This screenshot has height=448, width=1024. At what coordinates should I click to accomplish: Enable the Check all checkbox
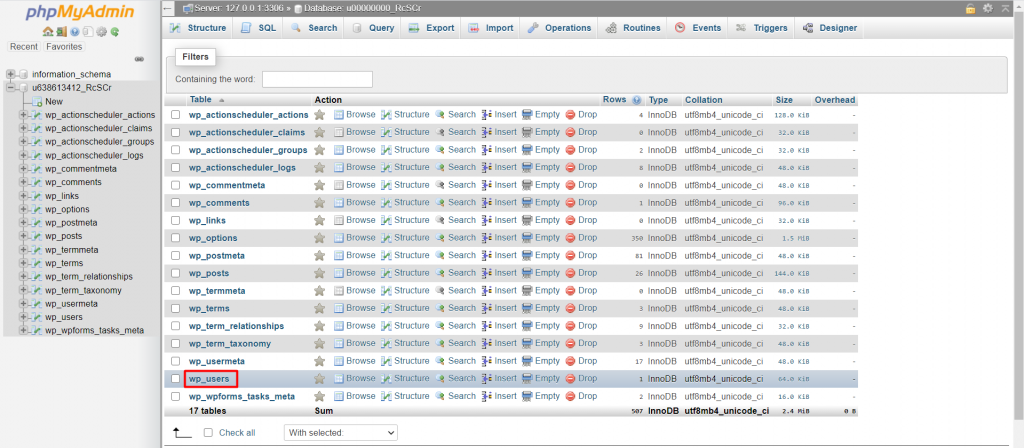pyautogui.click(x=208, y=432)
